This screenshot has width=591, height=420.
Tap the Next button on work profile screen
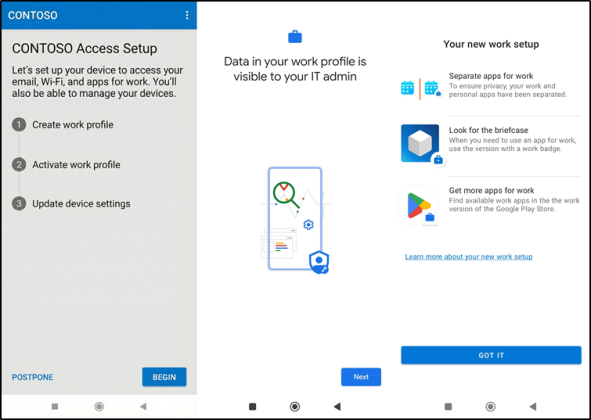click(x=361, y=377)
